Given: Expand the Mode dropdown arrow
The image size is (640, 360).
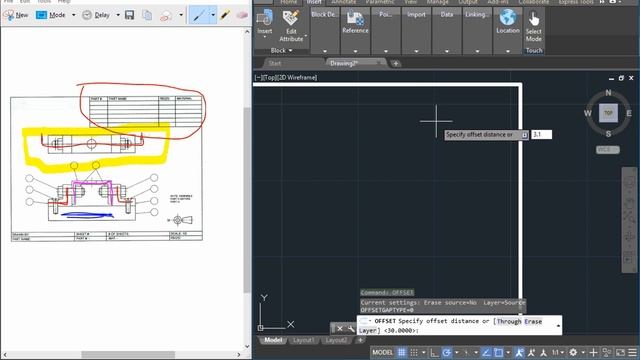Looking at the screenshot, I should click(73, 15).
